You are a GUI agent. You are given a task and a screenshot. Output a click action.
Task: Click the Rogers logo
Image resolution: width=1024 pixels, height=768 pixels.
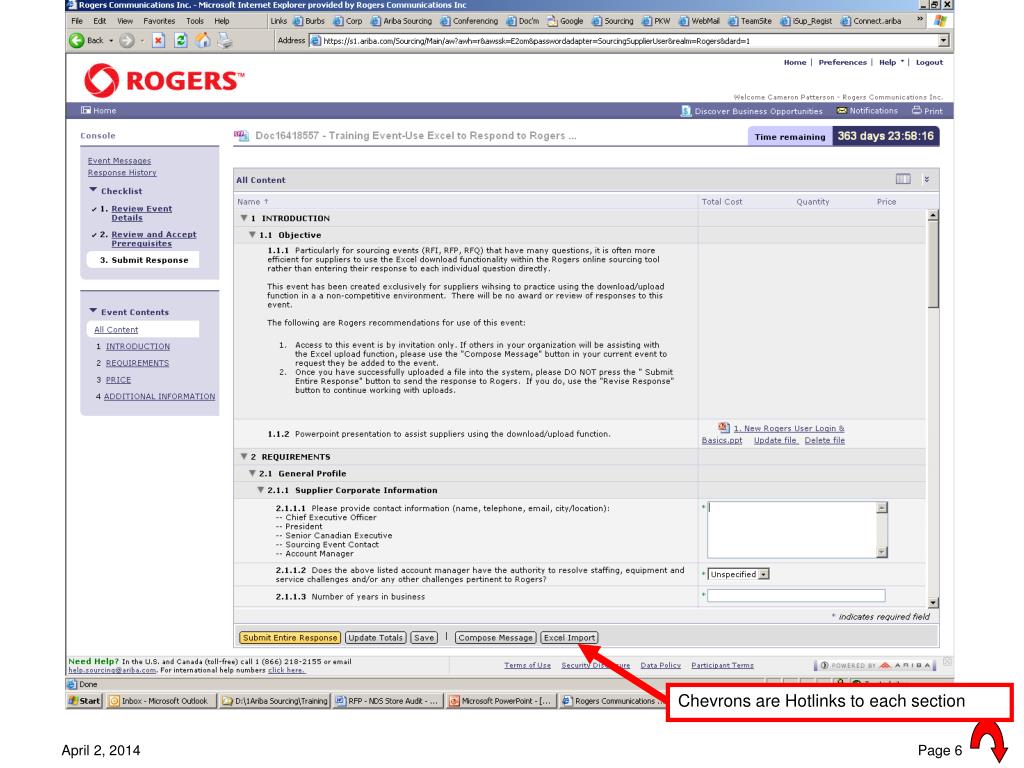(164, 80)
